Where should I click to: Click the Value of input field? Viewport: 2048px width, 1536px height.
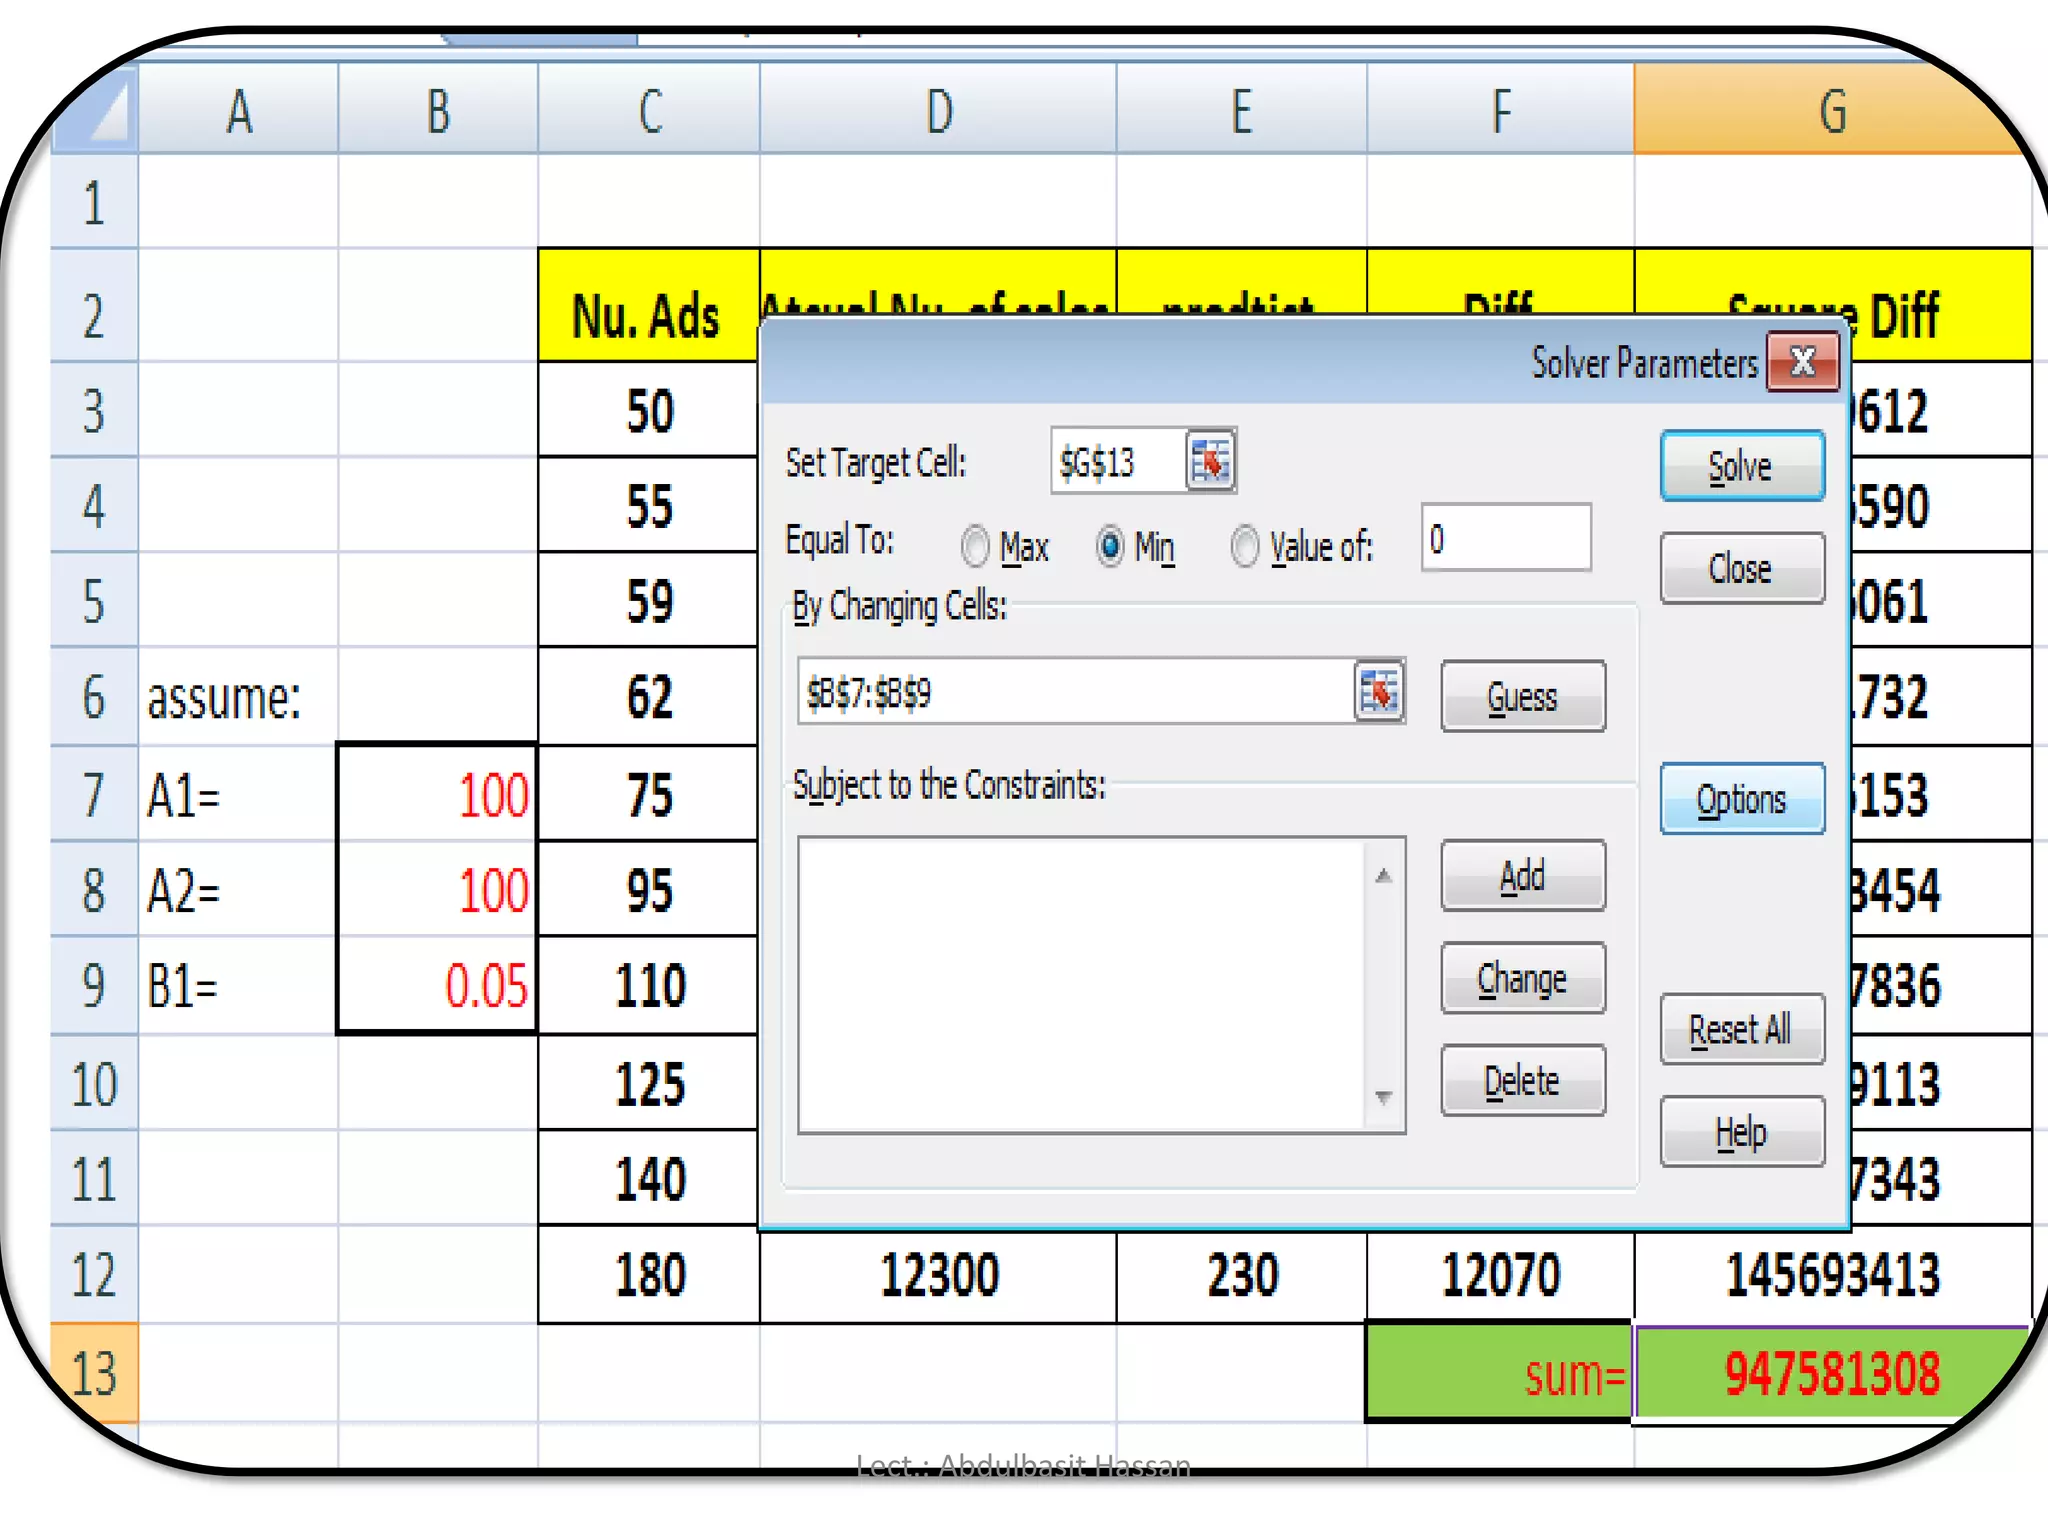pyautogui.click(x=1505, y=539)
